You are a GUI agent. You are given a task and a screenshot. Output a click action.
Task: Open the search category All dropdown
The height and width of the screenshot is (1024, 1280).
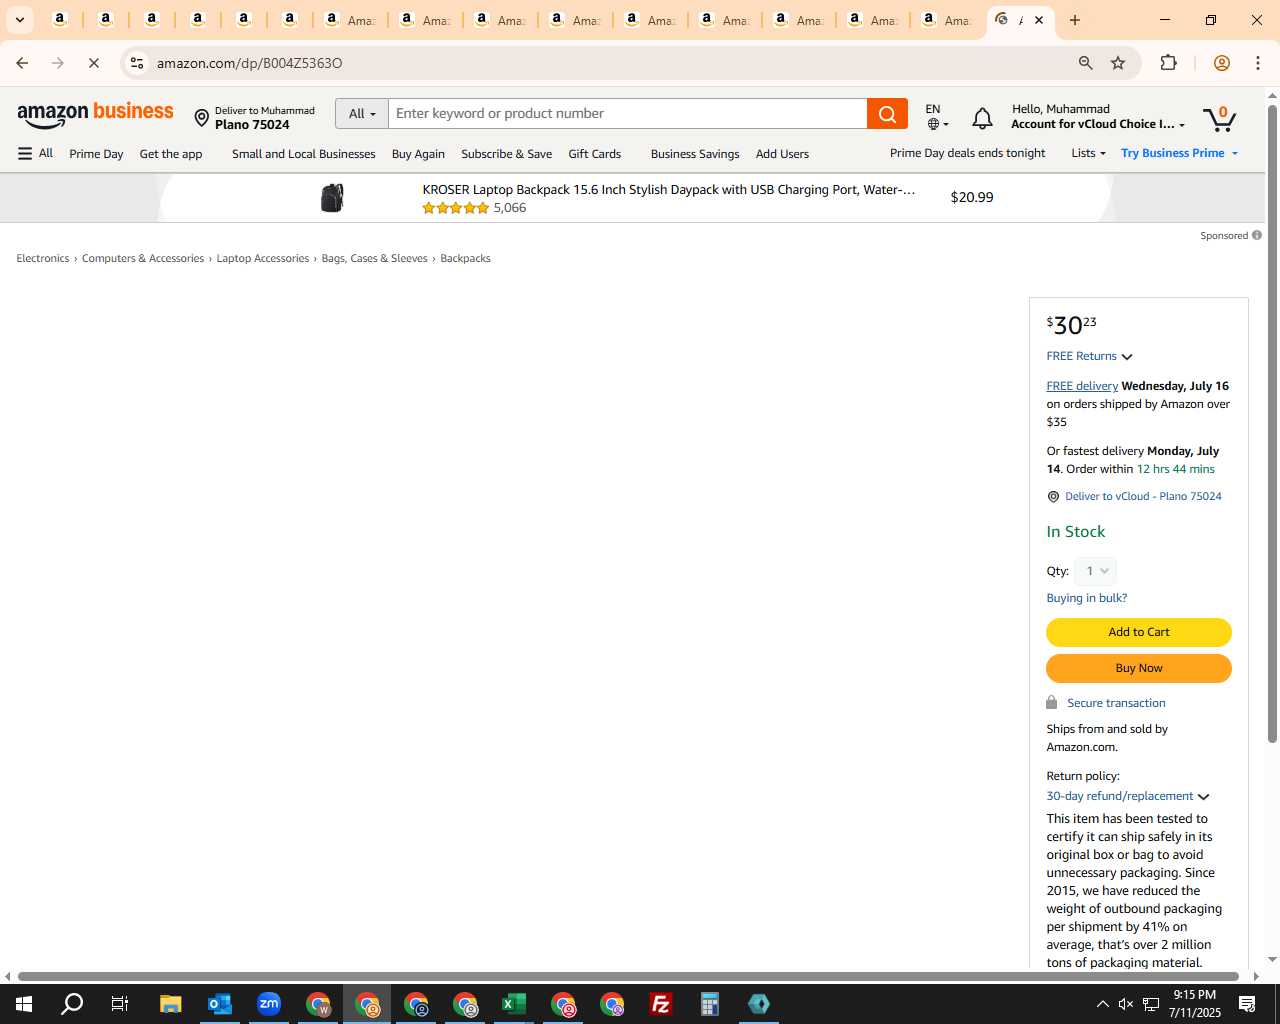pos(362,114)
